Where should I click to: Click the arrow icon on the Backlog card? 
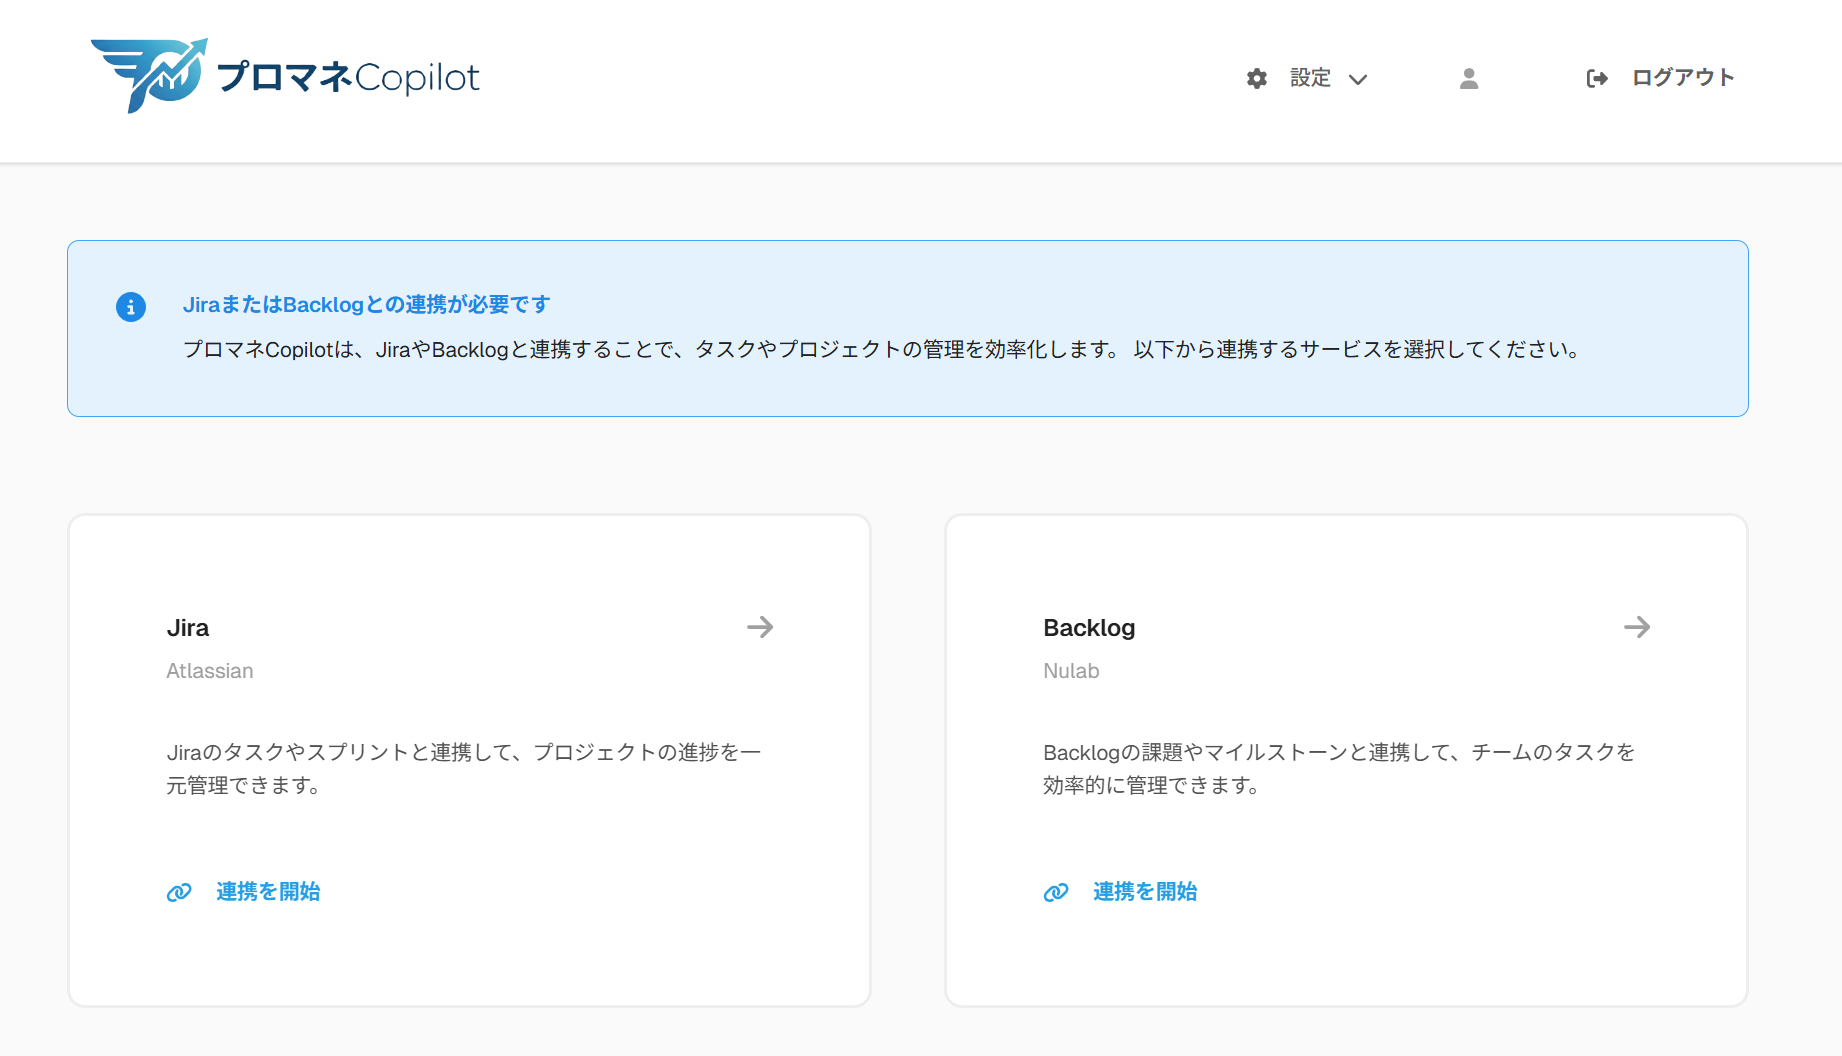(x=1637, y=627)
